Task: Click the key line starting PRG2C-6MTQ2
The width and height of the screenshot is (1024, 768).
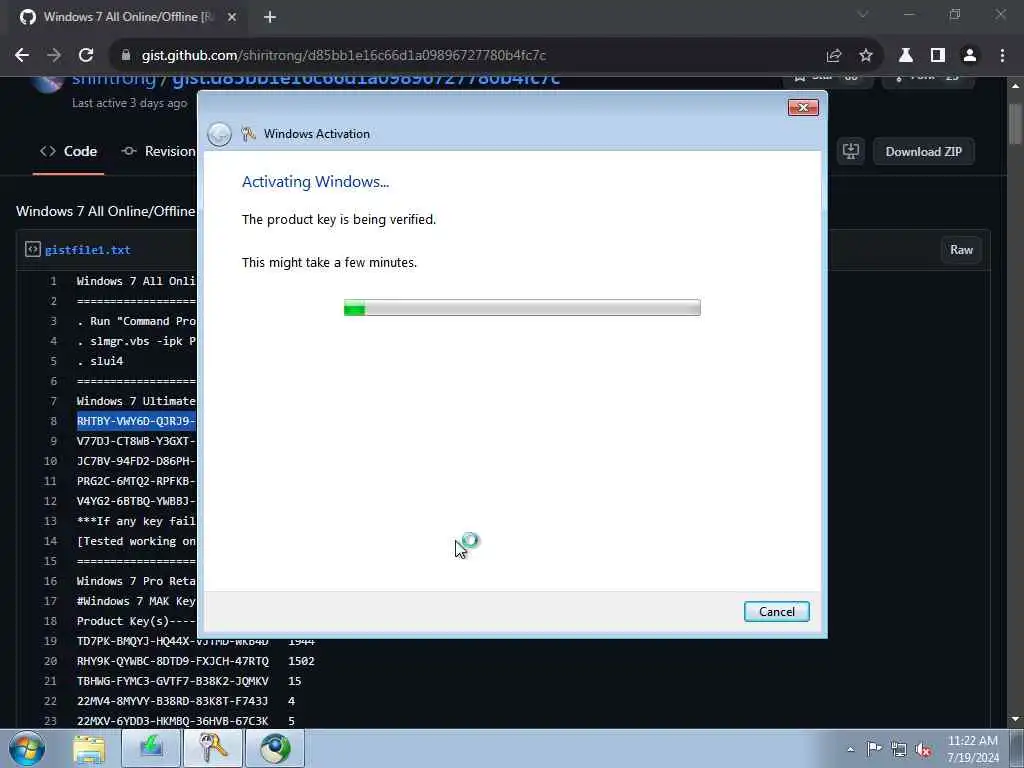Action: tap(136, 481)
